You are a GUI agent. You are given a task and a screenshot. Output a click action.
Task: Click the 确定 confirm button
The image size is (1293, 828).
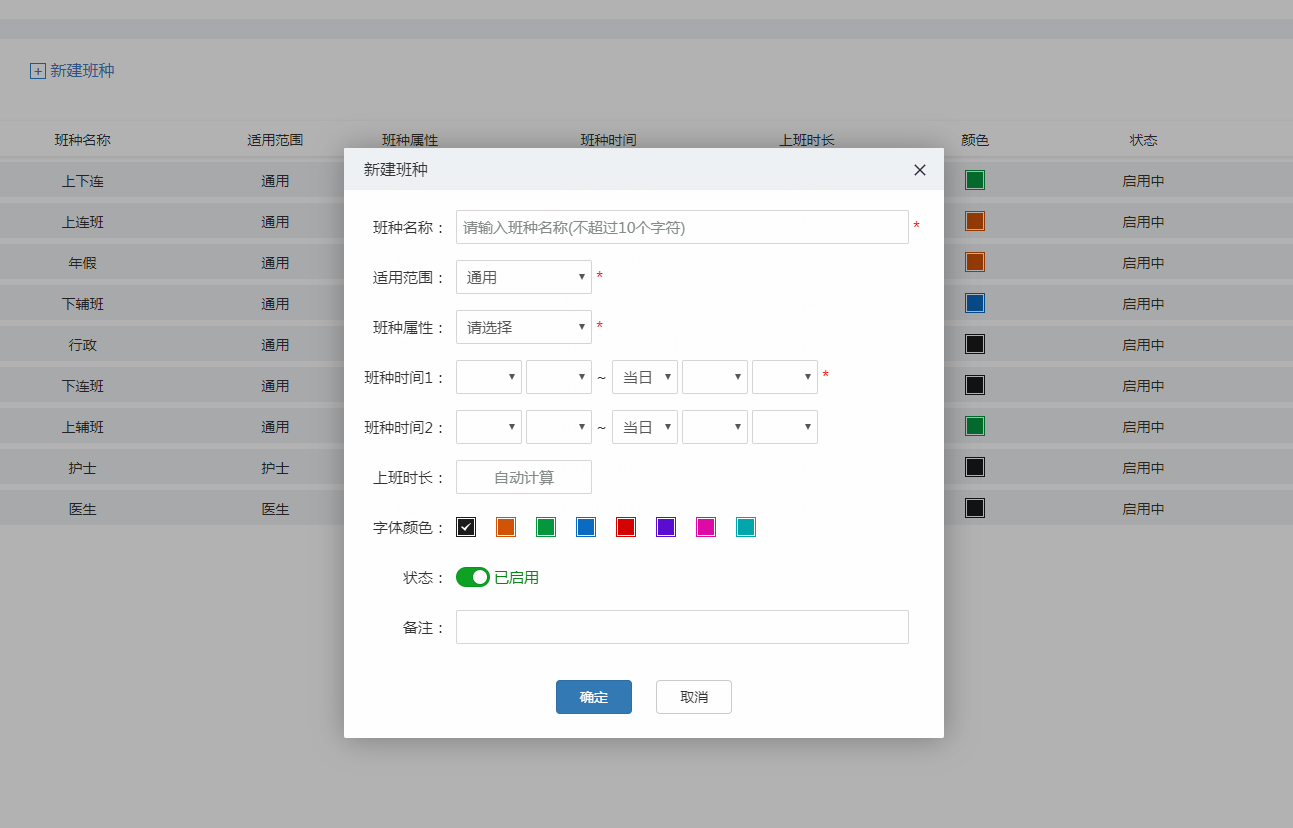pos(593,697)
